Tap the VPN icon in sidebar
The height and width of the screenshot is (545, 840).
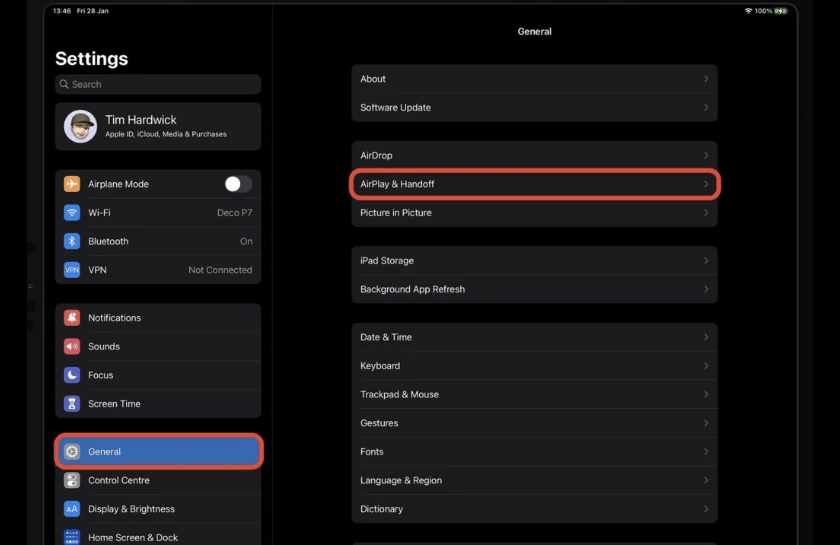pyautogui.click(x=72, y=270)
